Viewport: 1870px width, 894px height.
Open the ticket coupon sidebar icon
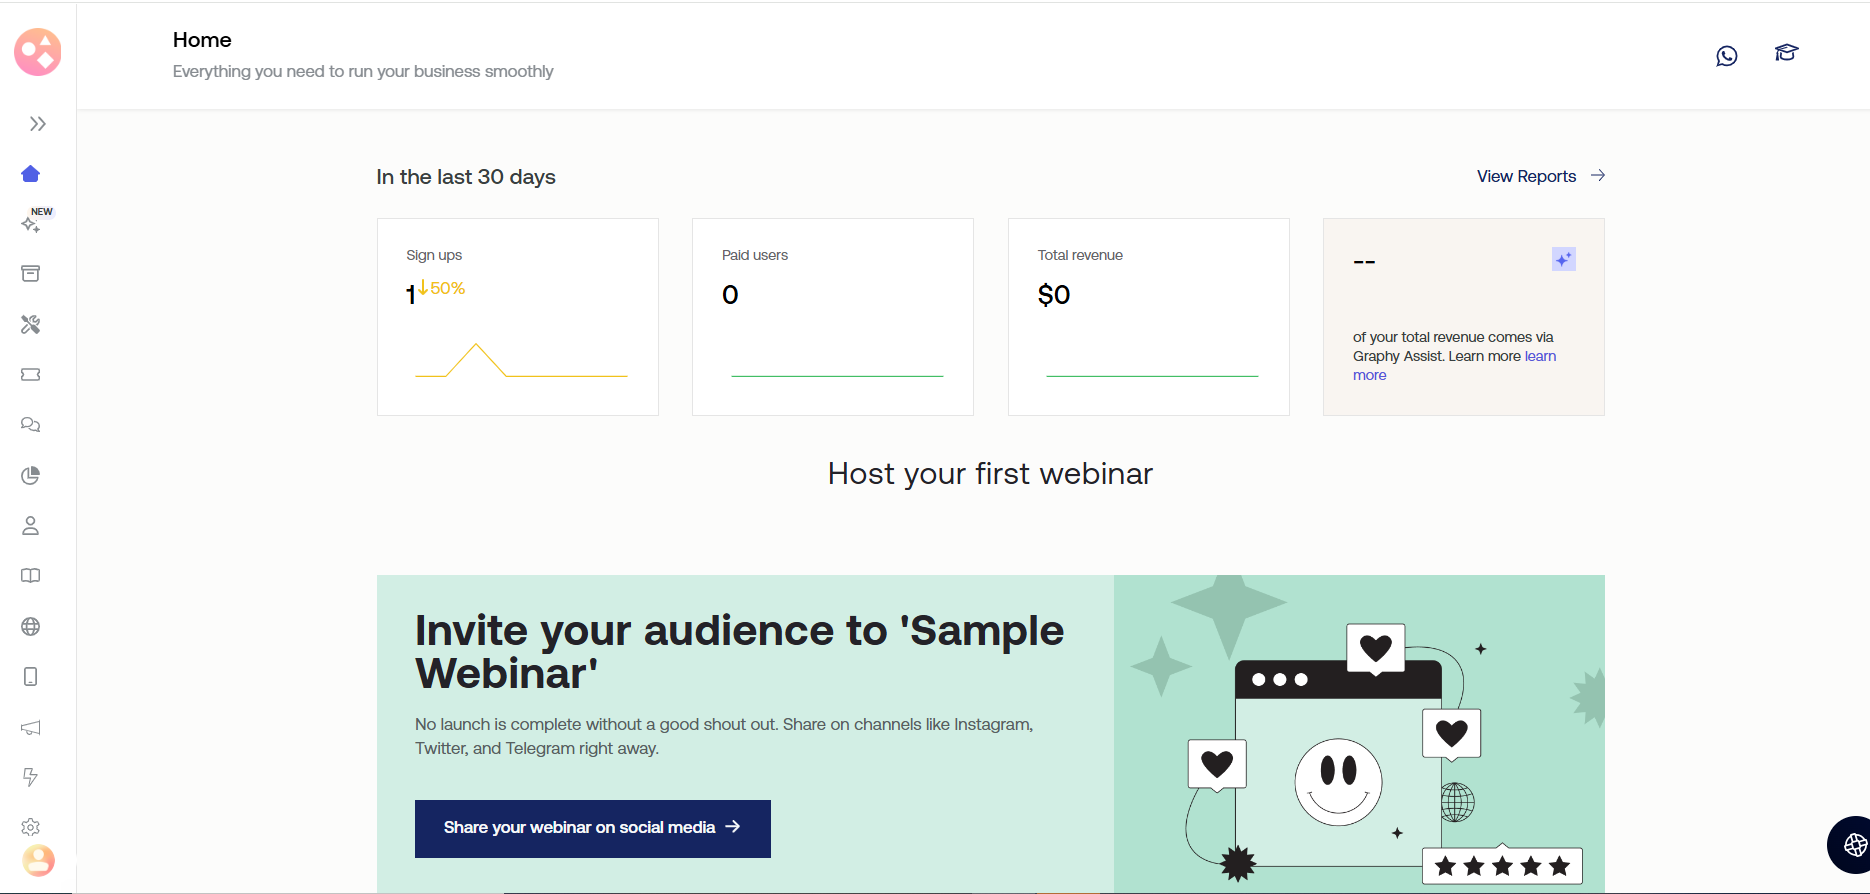(31, 374)
